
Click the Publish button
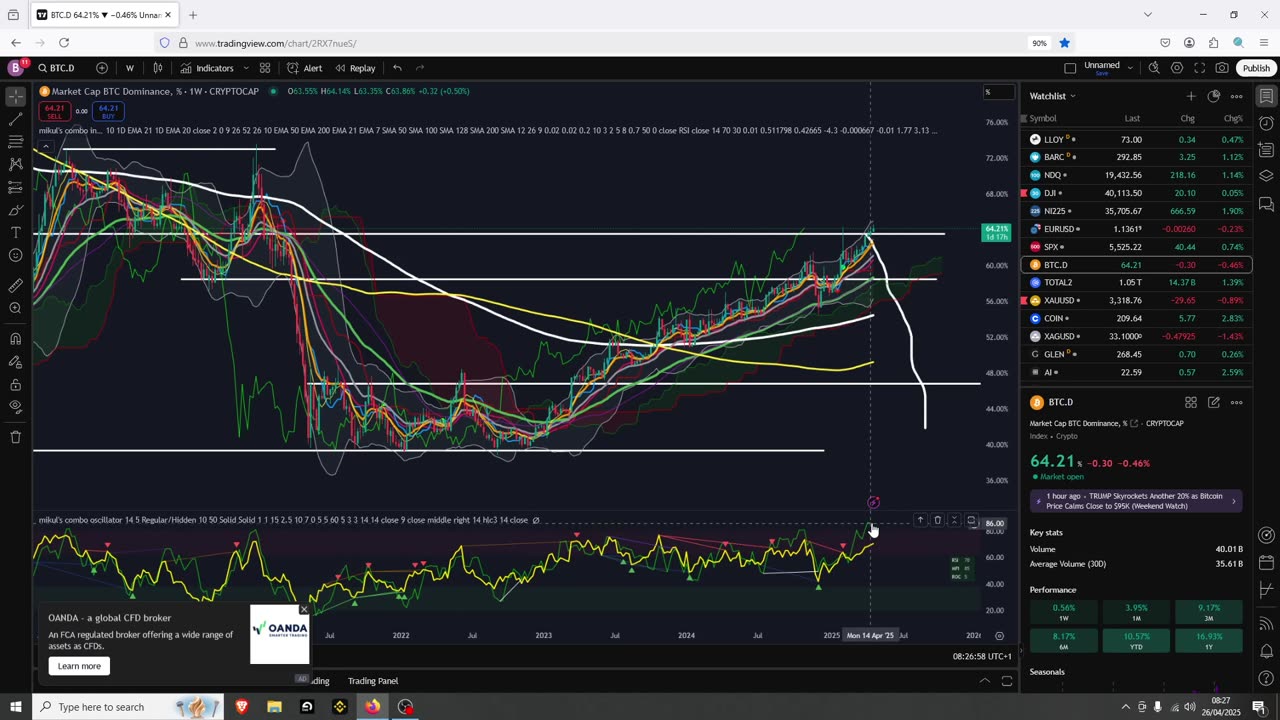click(x=1256, y=68)
